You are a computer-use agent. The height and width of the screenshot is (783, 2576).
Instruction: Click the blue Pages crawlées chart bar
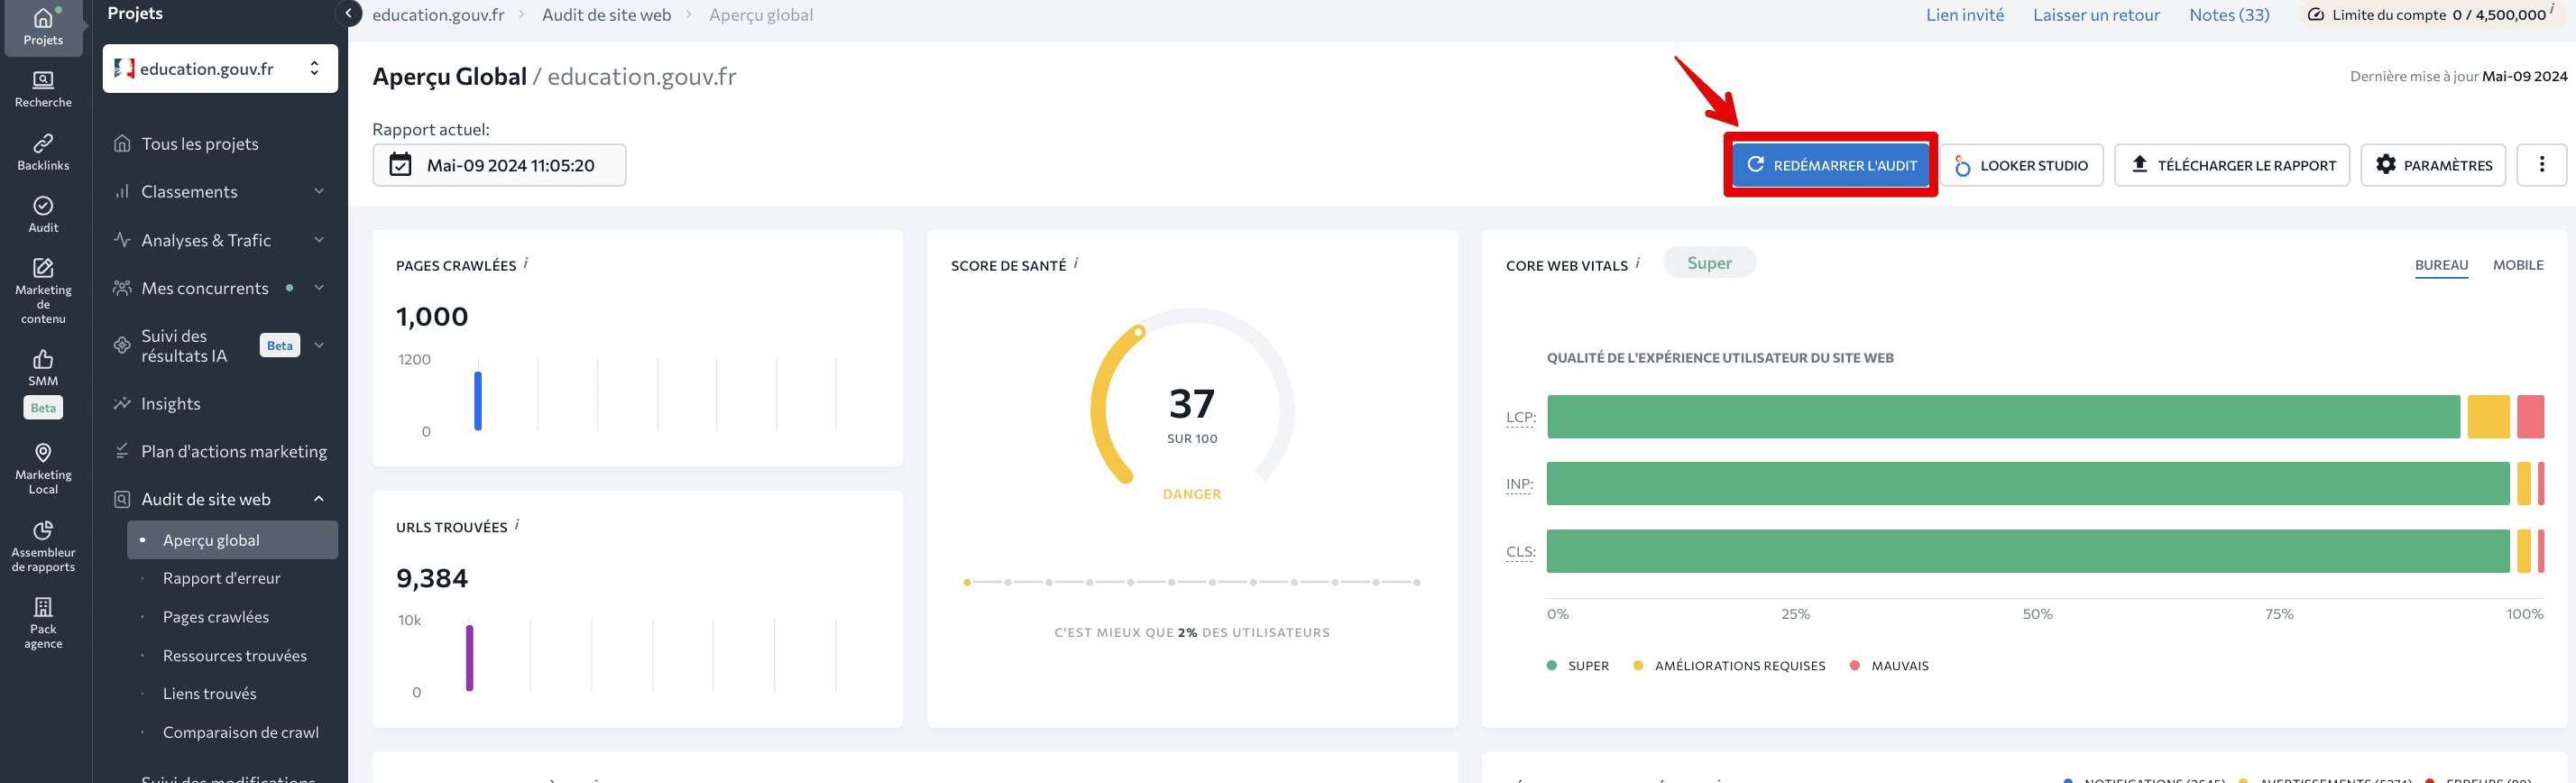(x=478, y=401)
